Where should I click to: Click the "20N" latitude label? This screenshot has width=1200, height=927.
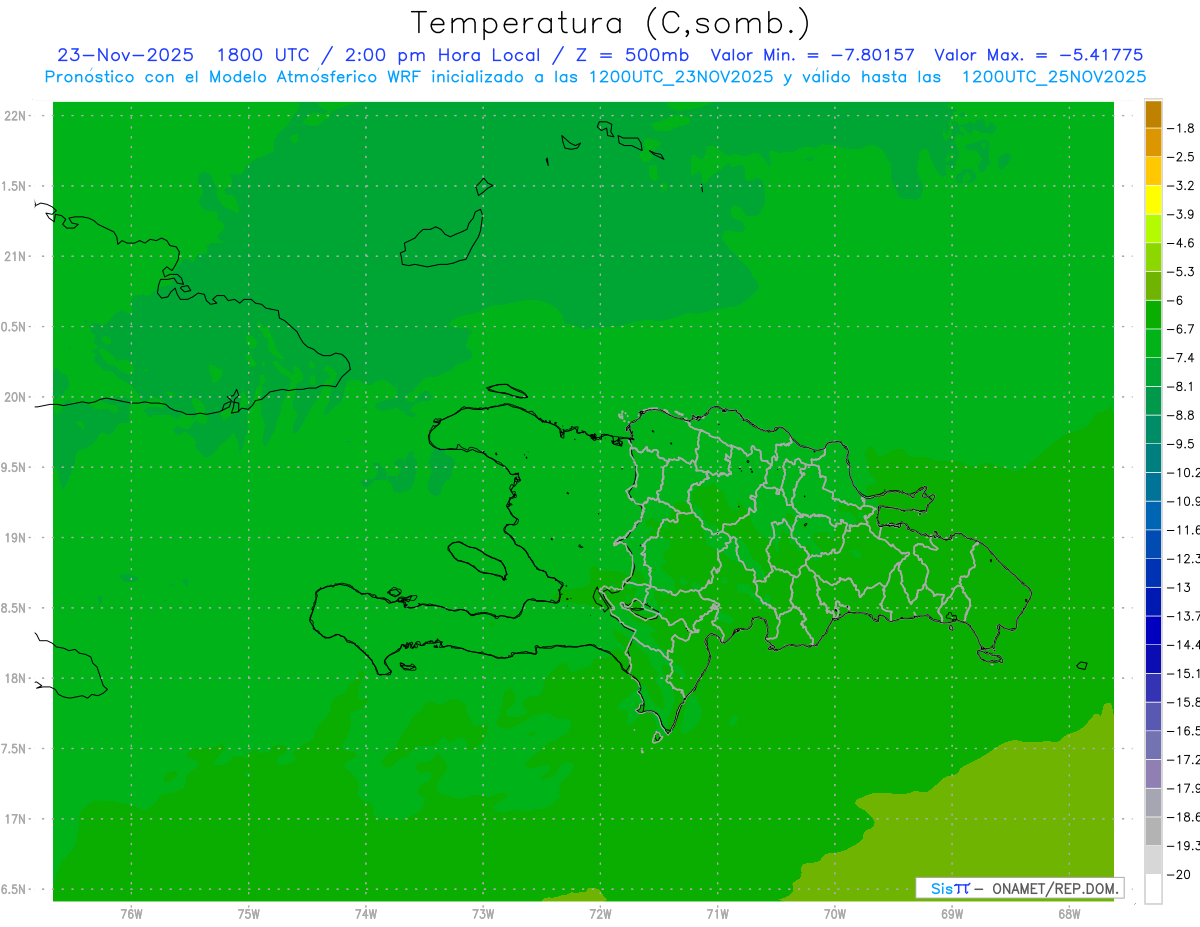(14, 397)
